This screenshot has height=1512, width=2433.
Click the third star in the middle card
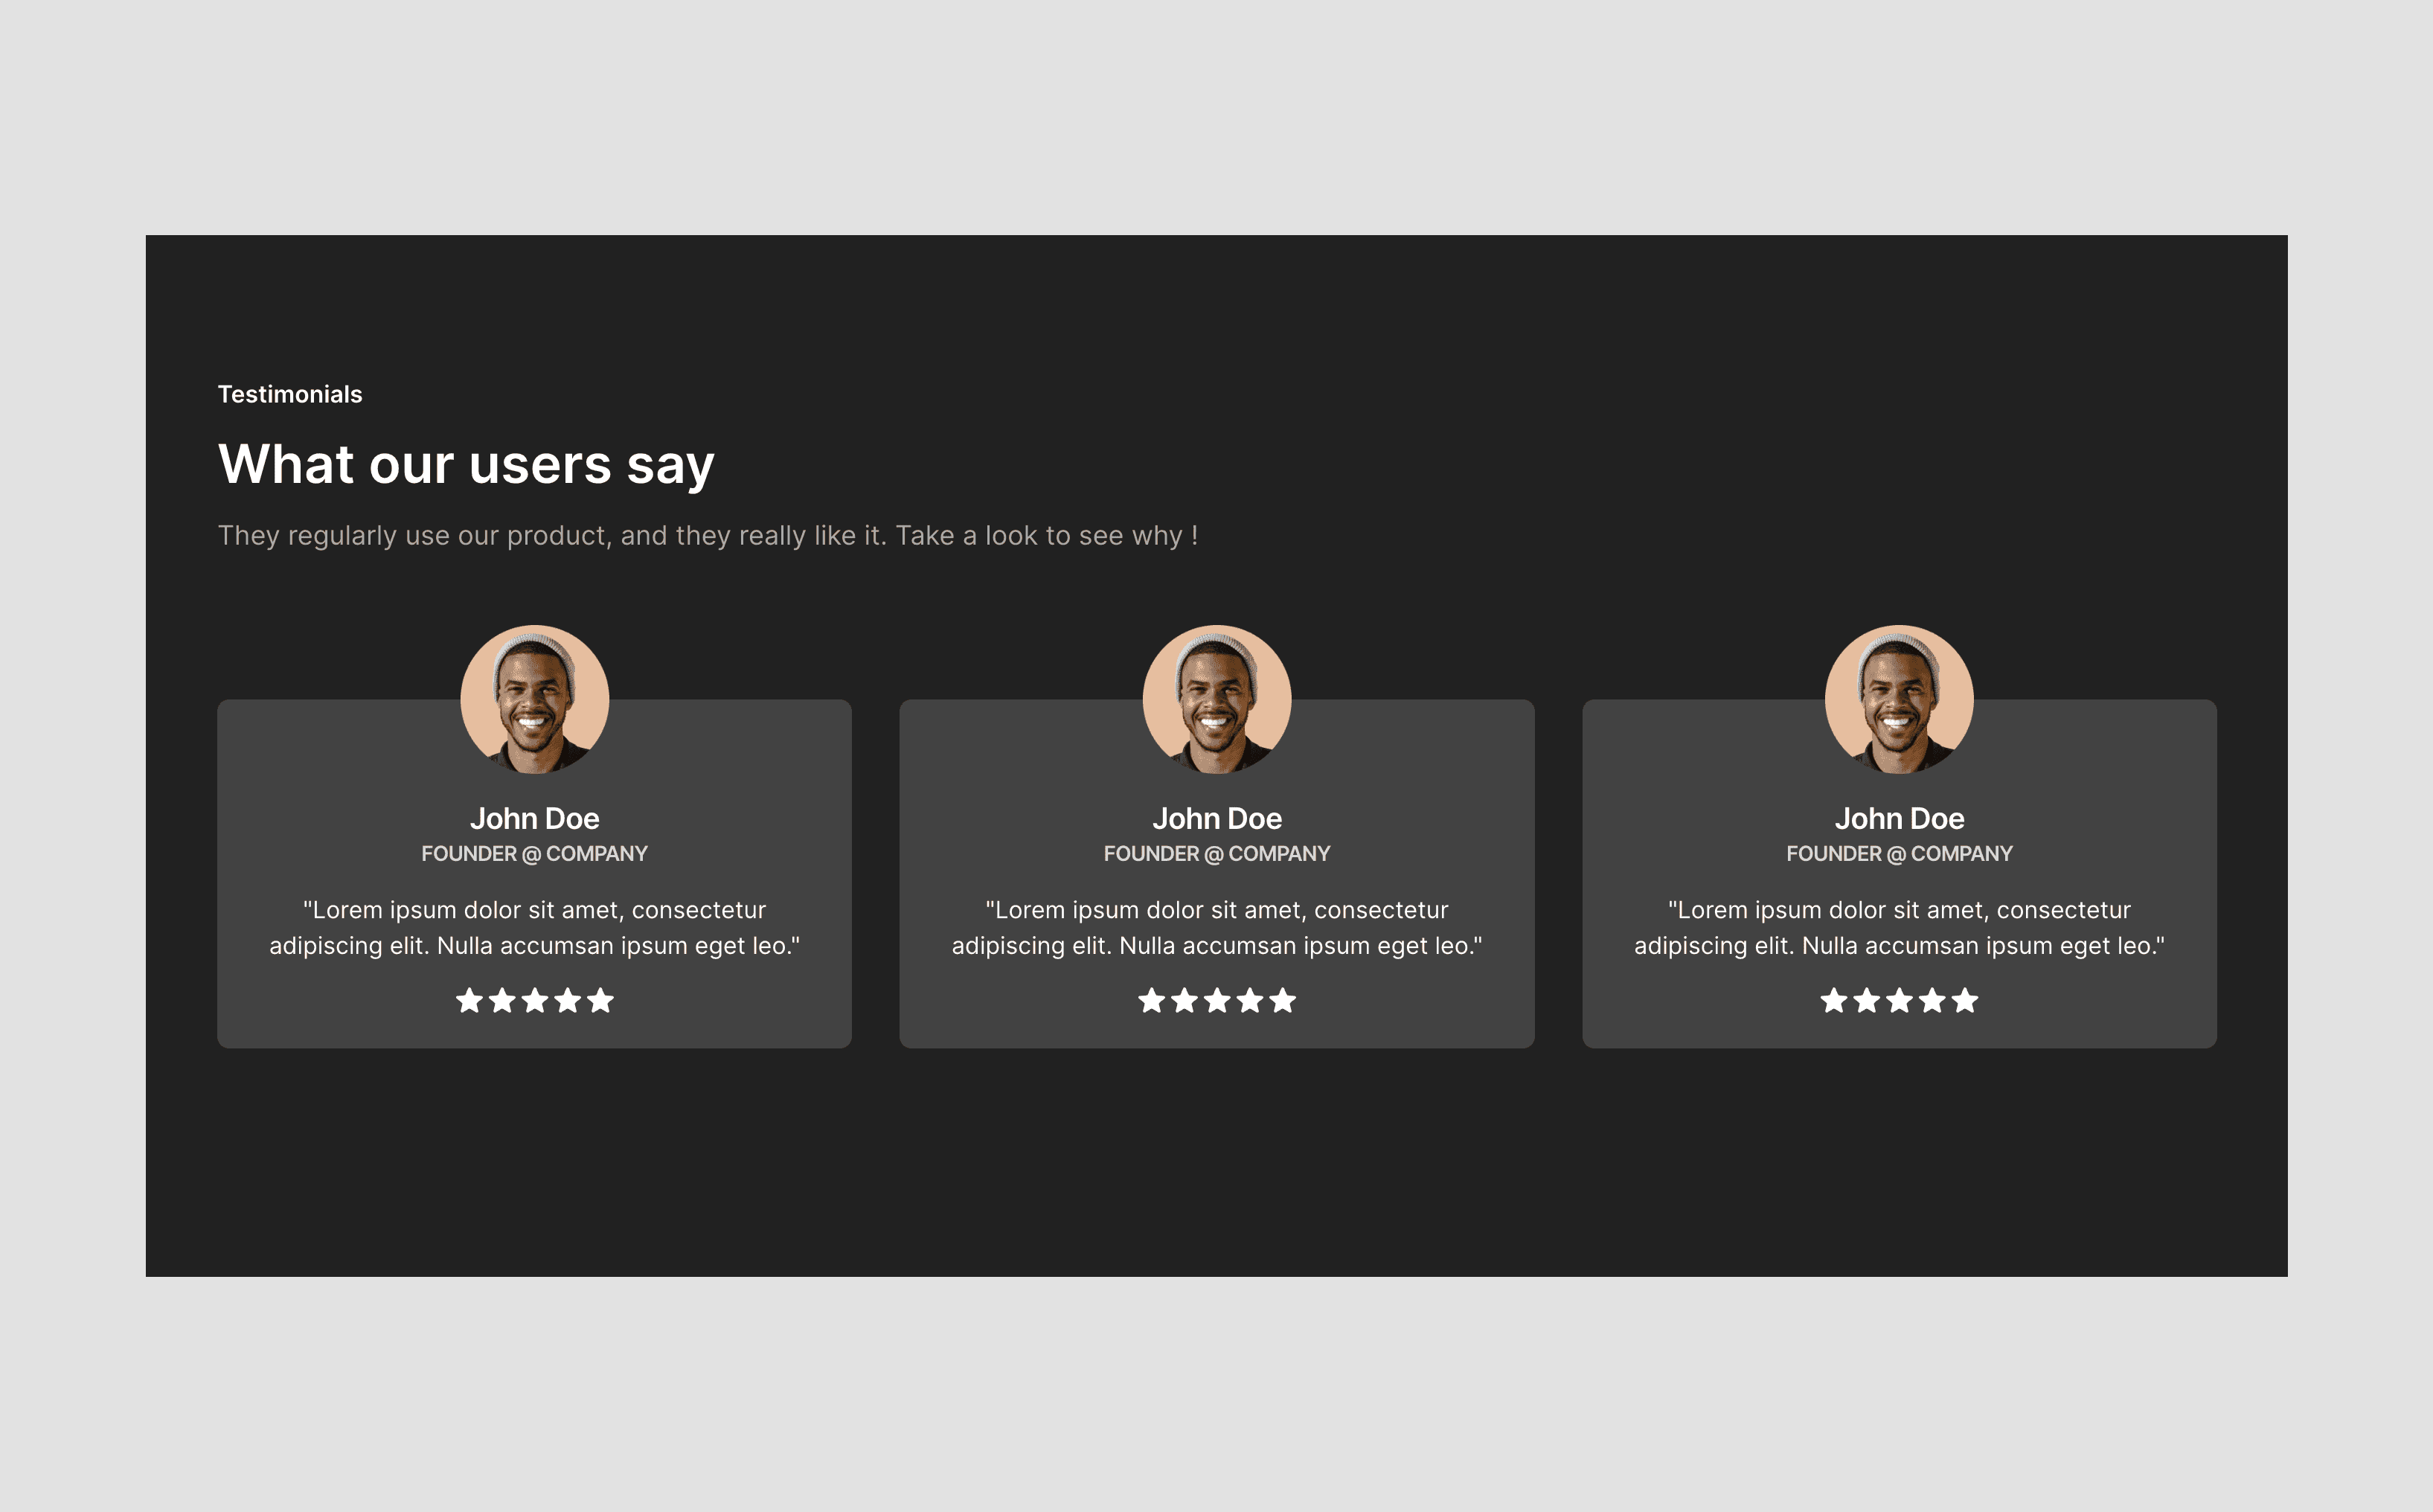(x=1217, y=1000)
